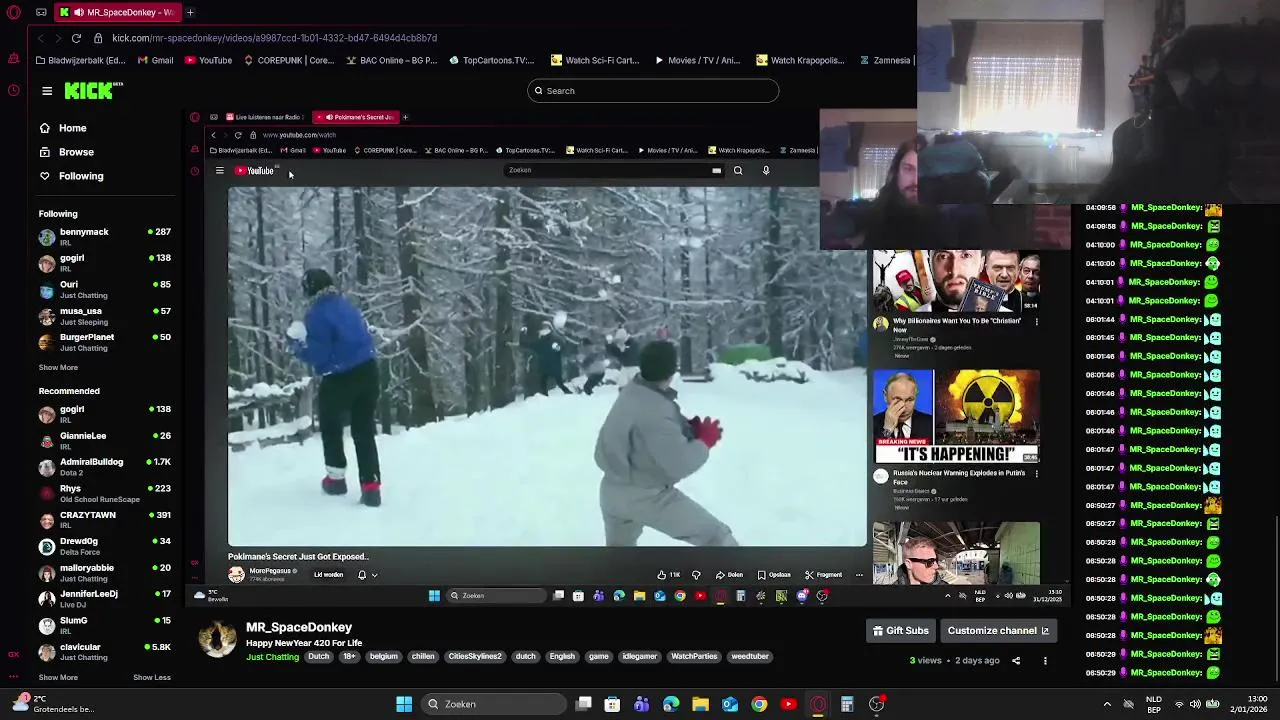Open the MR_SpaceDonkey channel name link
Image resolution: width=1280 pixels, height=720 pixels.
point(299,627)
